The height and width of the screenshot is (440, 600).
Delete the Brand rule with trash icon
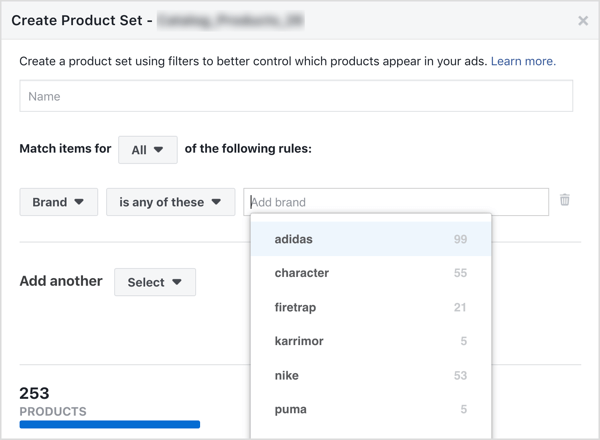[564, 200]
